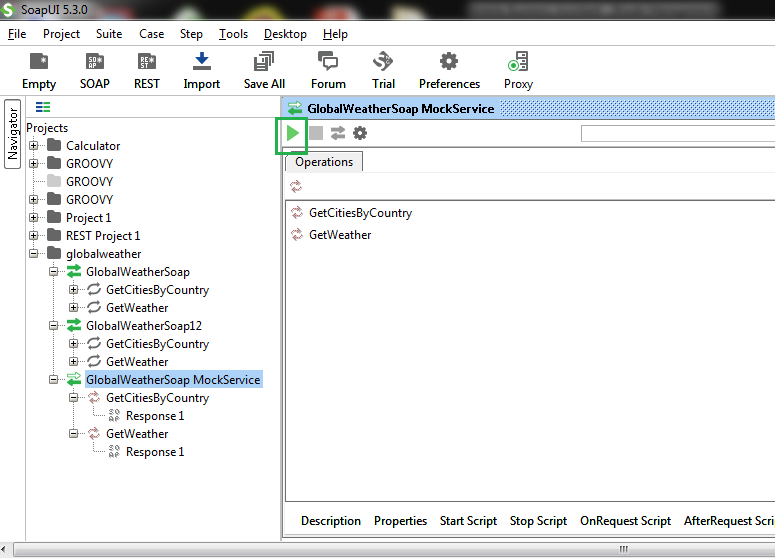775x558 pixels.
Task: Click the Trial toolbar icon
Action: [x=383, y=71]
